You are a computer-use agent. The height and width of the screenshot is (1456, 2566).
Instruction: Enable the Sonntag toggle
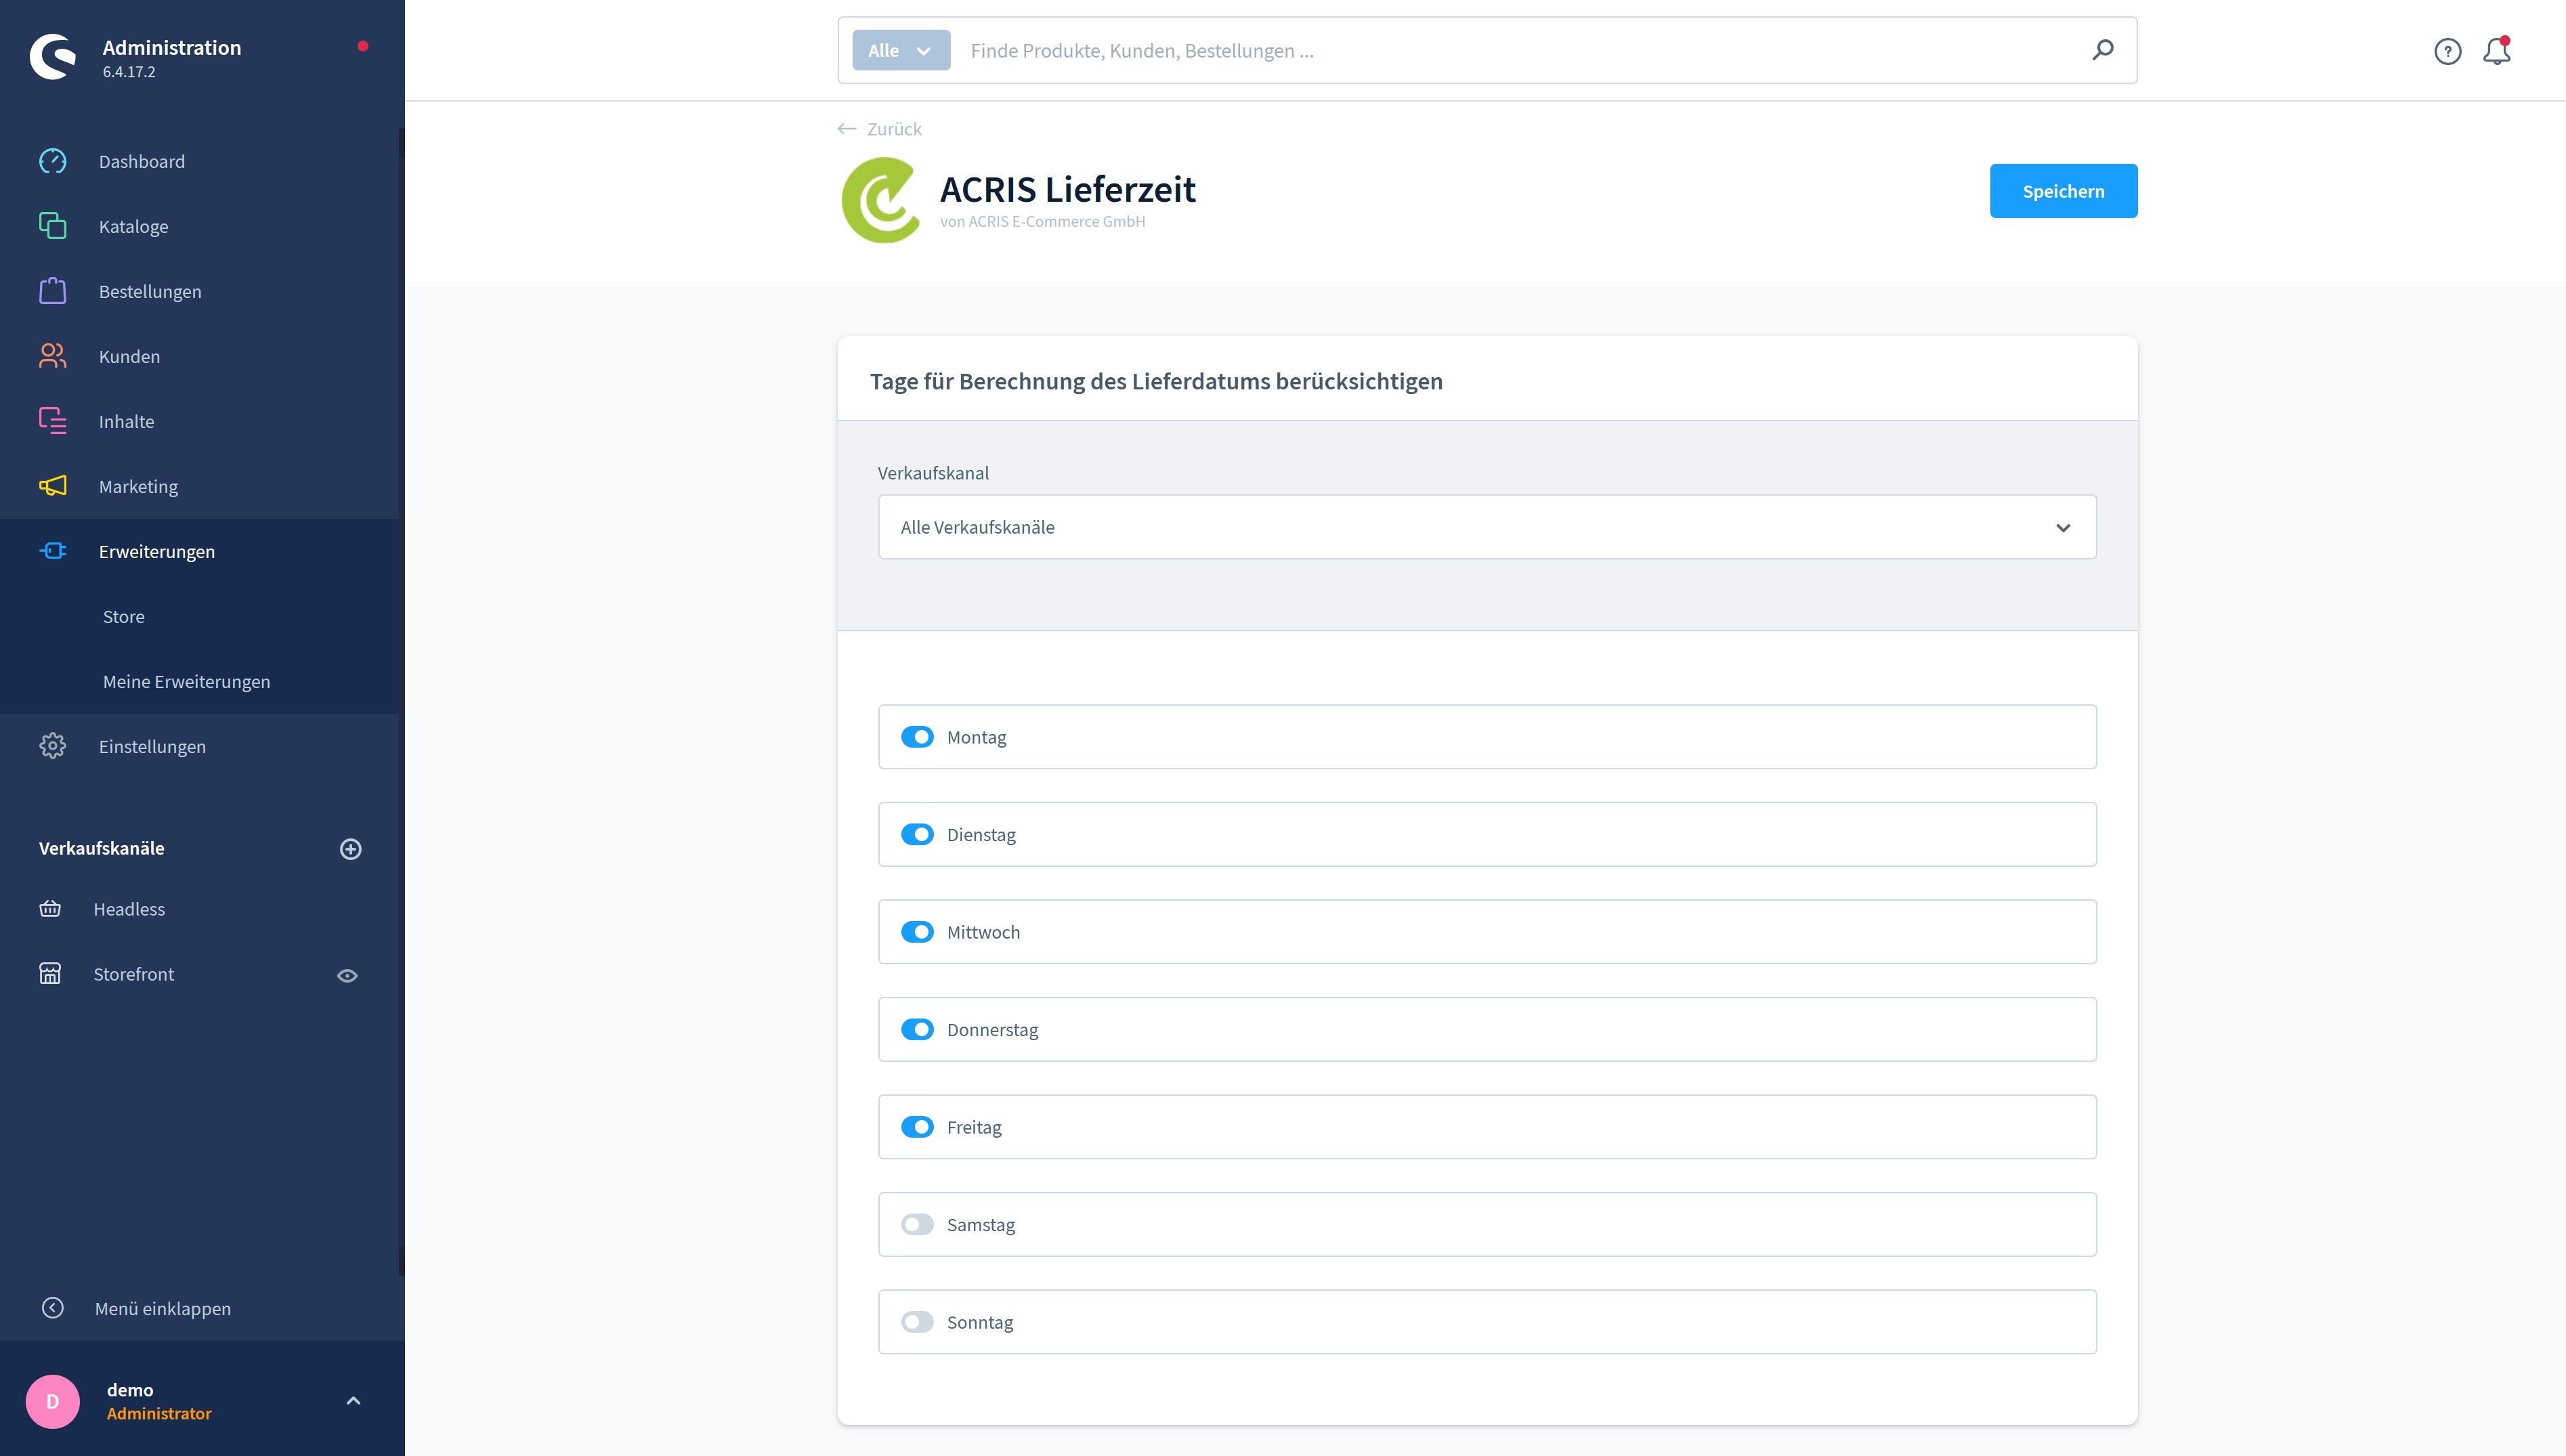pos(917,1322)
